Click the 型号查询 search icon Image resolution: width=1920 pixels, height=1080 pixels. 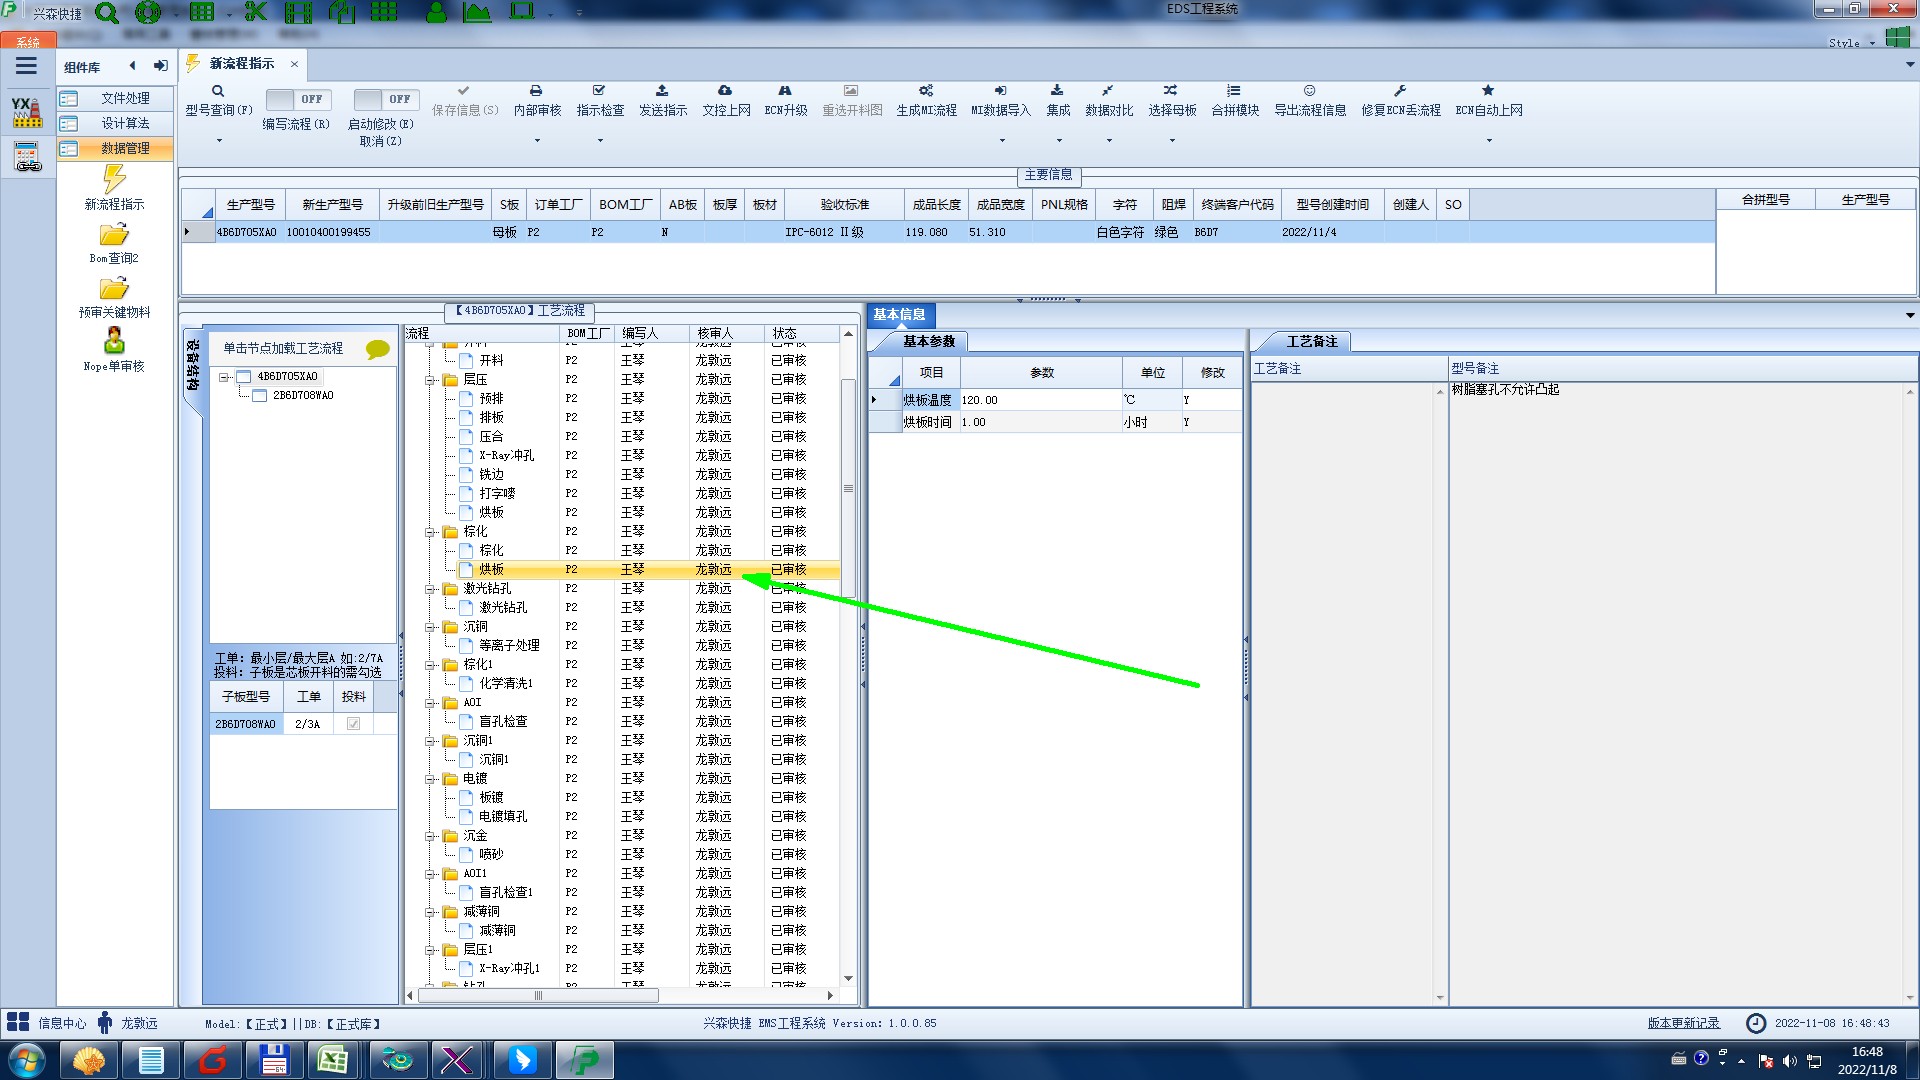click(218, 91)
